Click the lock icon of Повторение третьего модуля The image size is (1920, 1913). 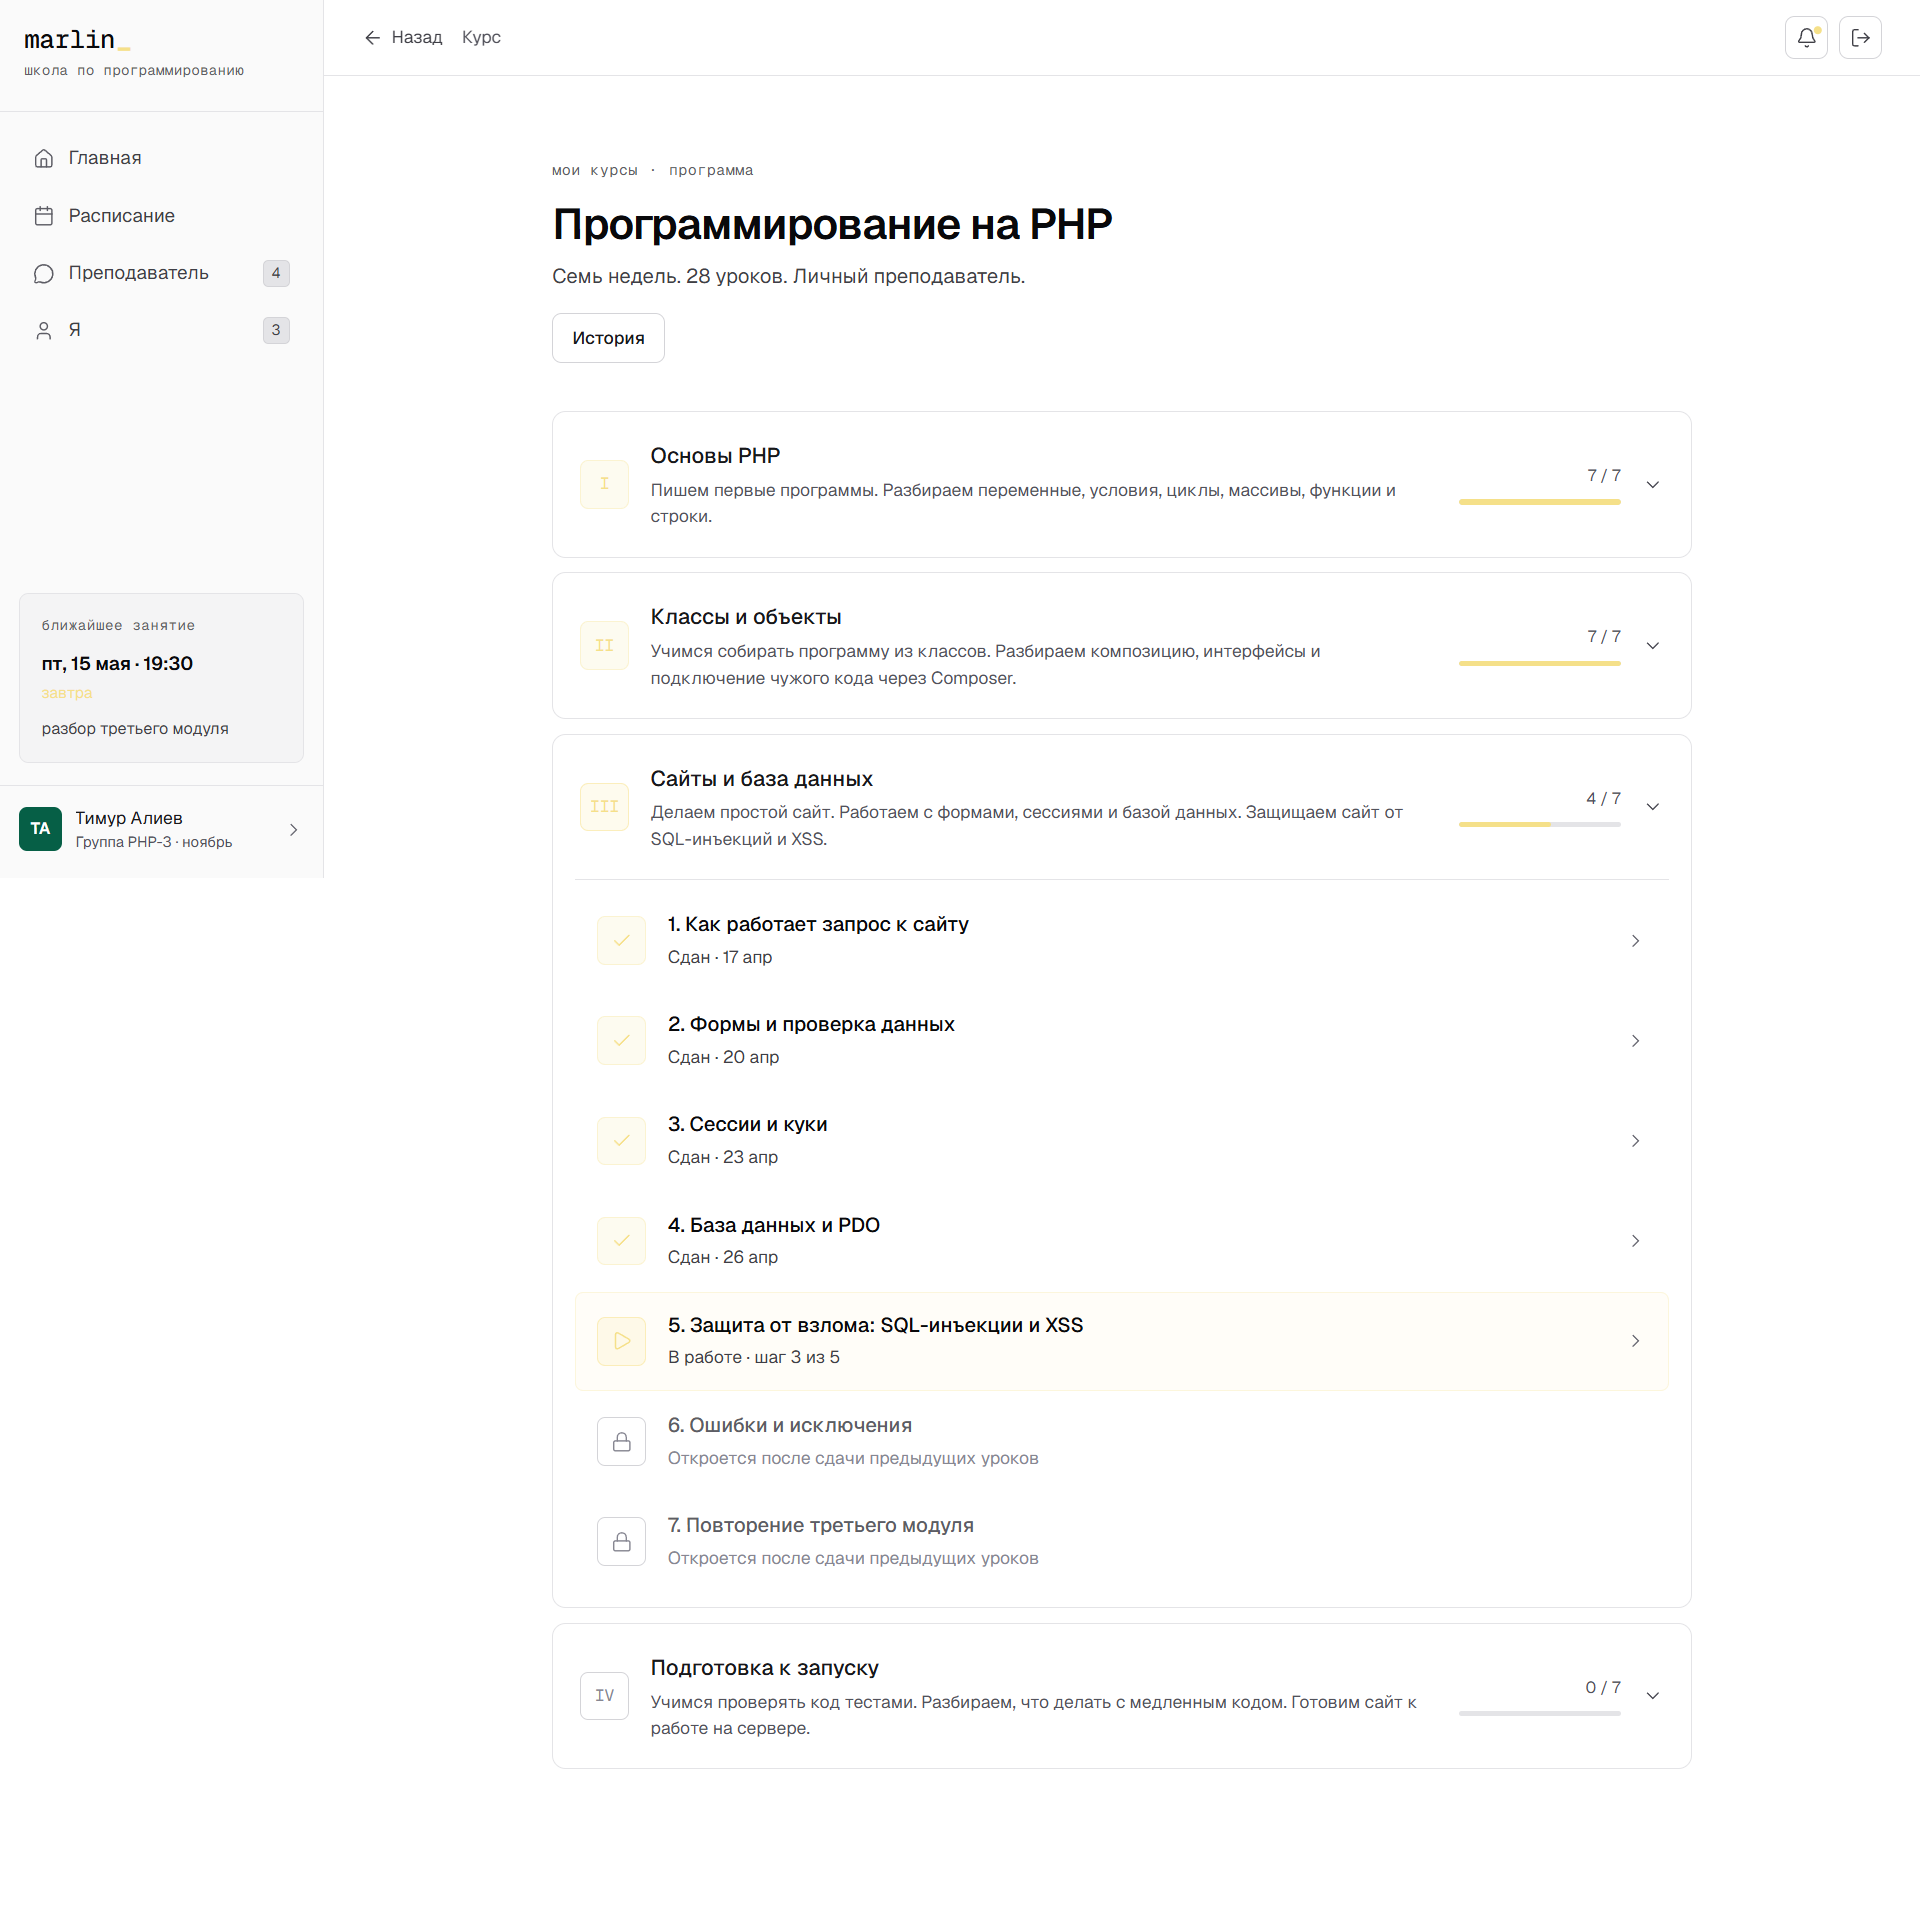coord(621,1541)
